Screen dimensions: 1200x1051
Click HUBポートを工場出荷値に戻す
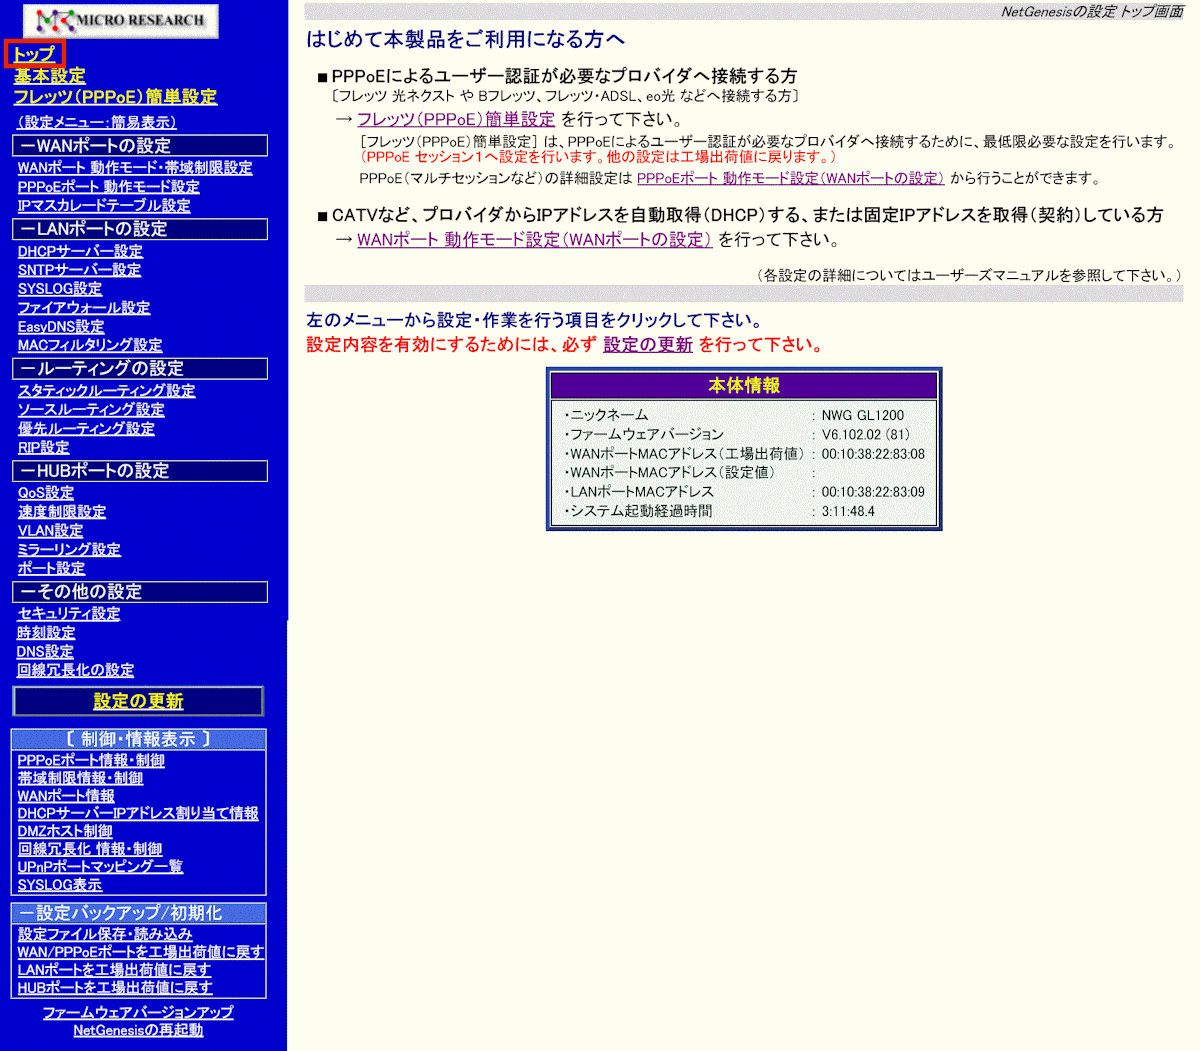[x=115, y=988]
